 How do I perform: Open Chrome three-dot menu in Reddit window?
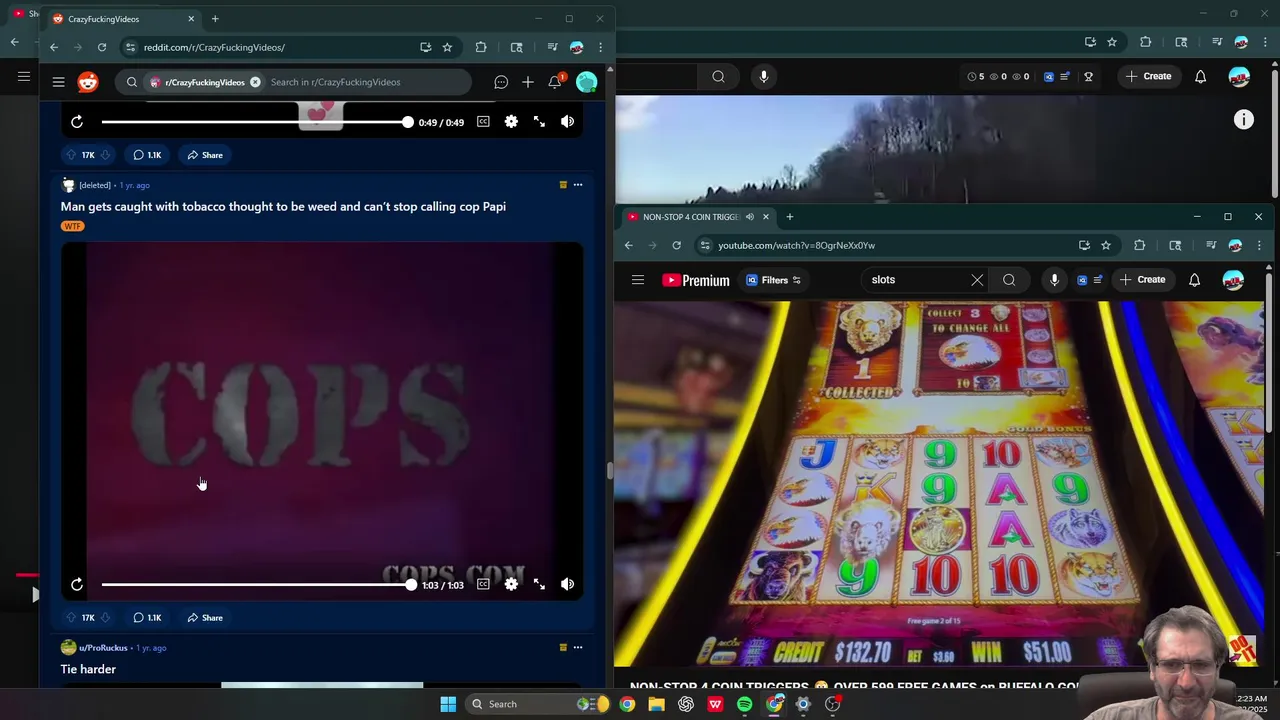600,47
